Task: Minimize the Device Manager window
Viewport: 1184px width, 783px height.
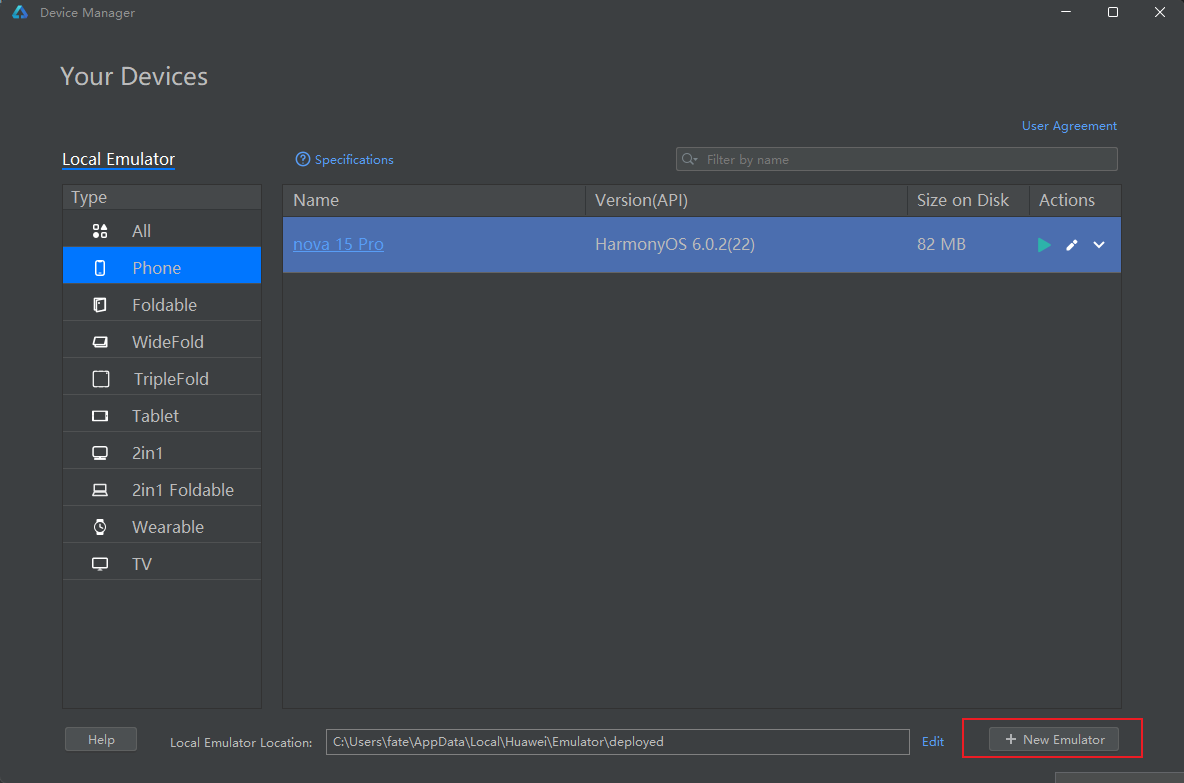Action: [1065, 12]
